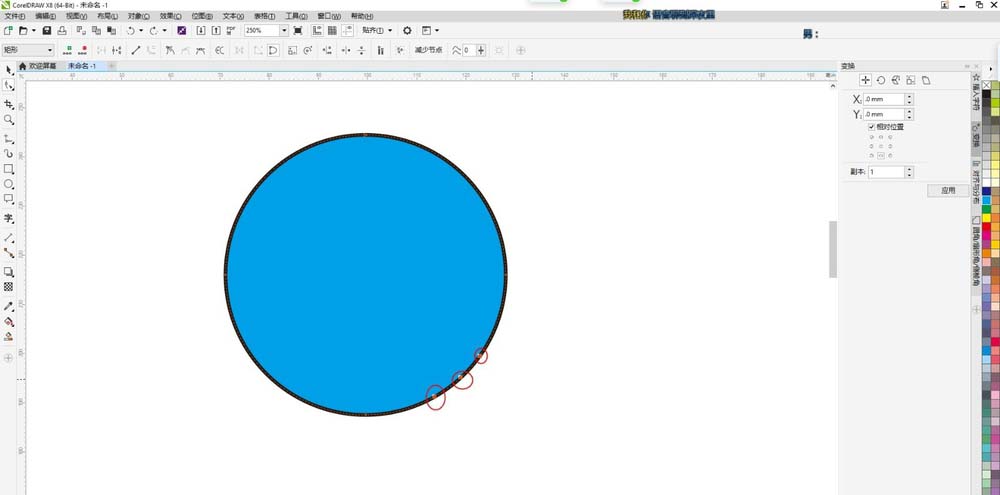Select the Color Eyedropper tool
Viewport: 1000px width, 495px height.
tap(8, 306)
